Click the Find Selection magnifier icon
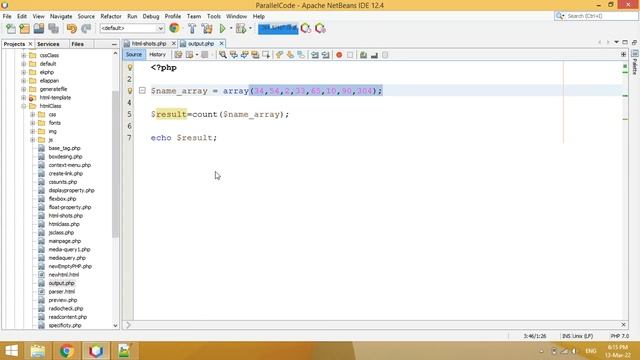640x360 pixels. pyautogui.click(x=222, y=55)
